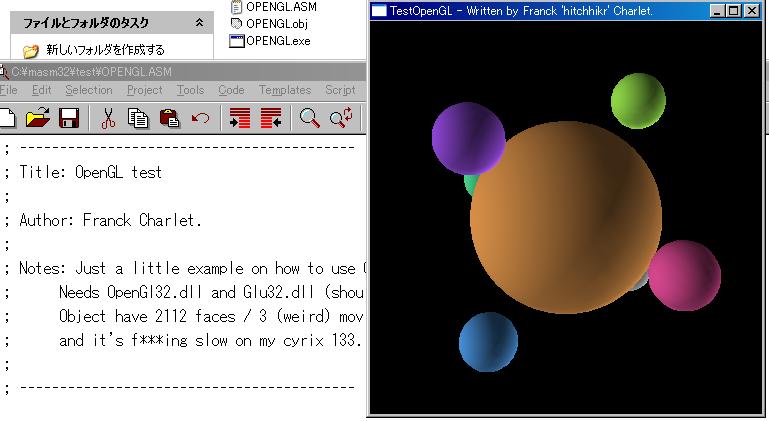
Task: Click the outdent lines icon
Action: click(270, 118)
